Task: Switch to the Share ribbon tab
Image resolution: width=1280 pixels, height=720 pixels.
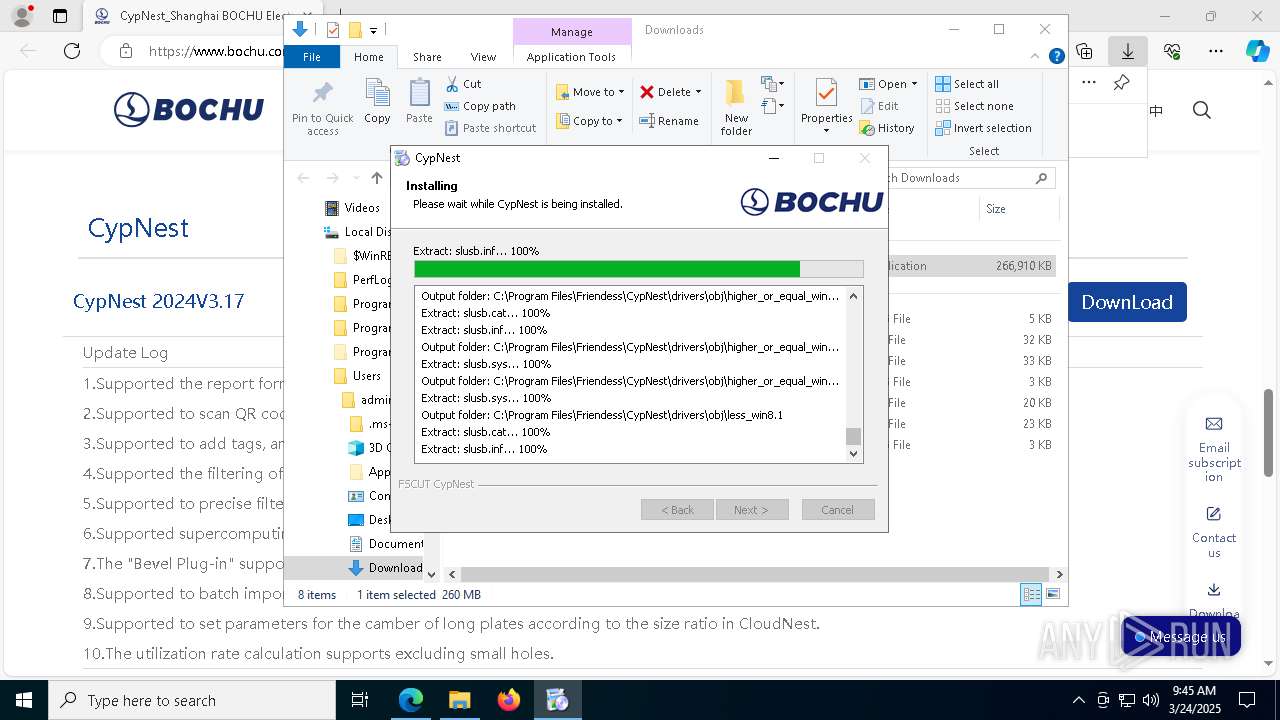Action: coord(427,57)
